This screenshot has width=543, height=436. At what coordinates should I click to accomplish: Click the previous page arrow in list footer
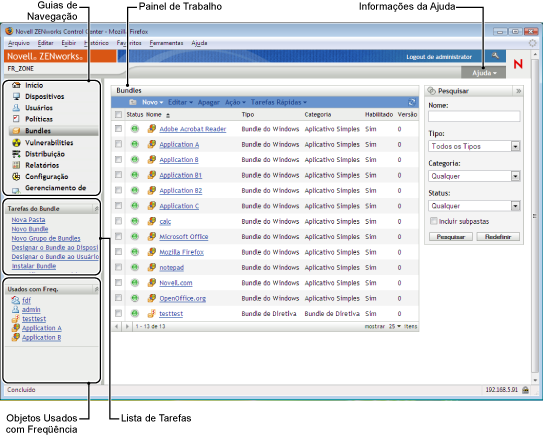(117, 326)
